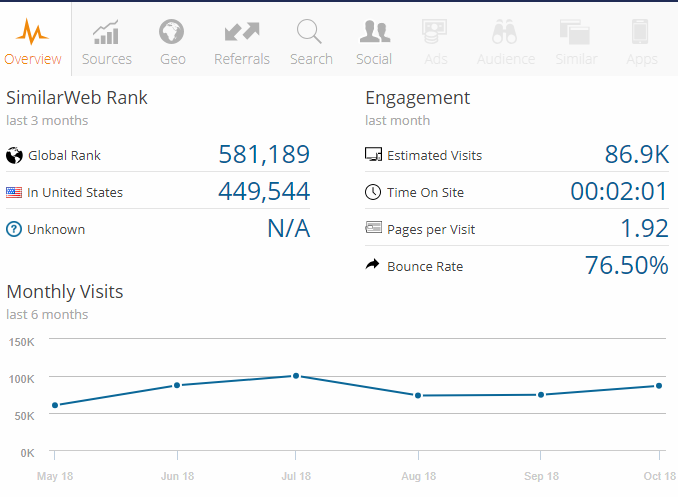
Task: Click the N/A rank value
Action: pos(289,228)
